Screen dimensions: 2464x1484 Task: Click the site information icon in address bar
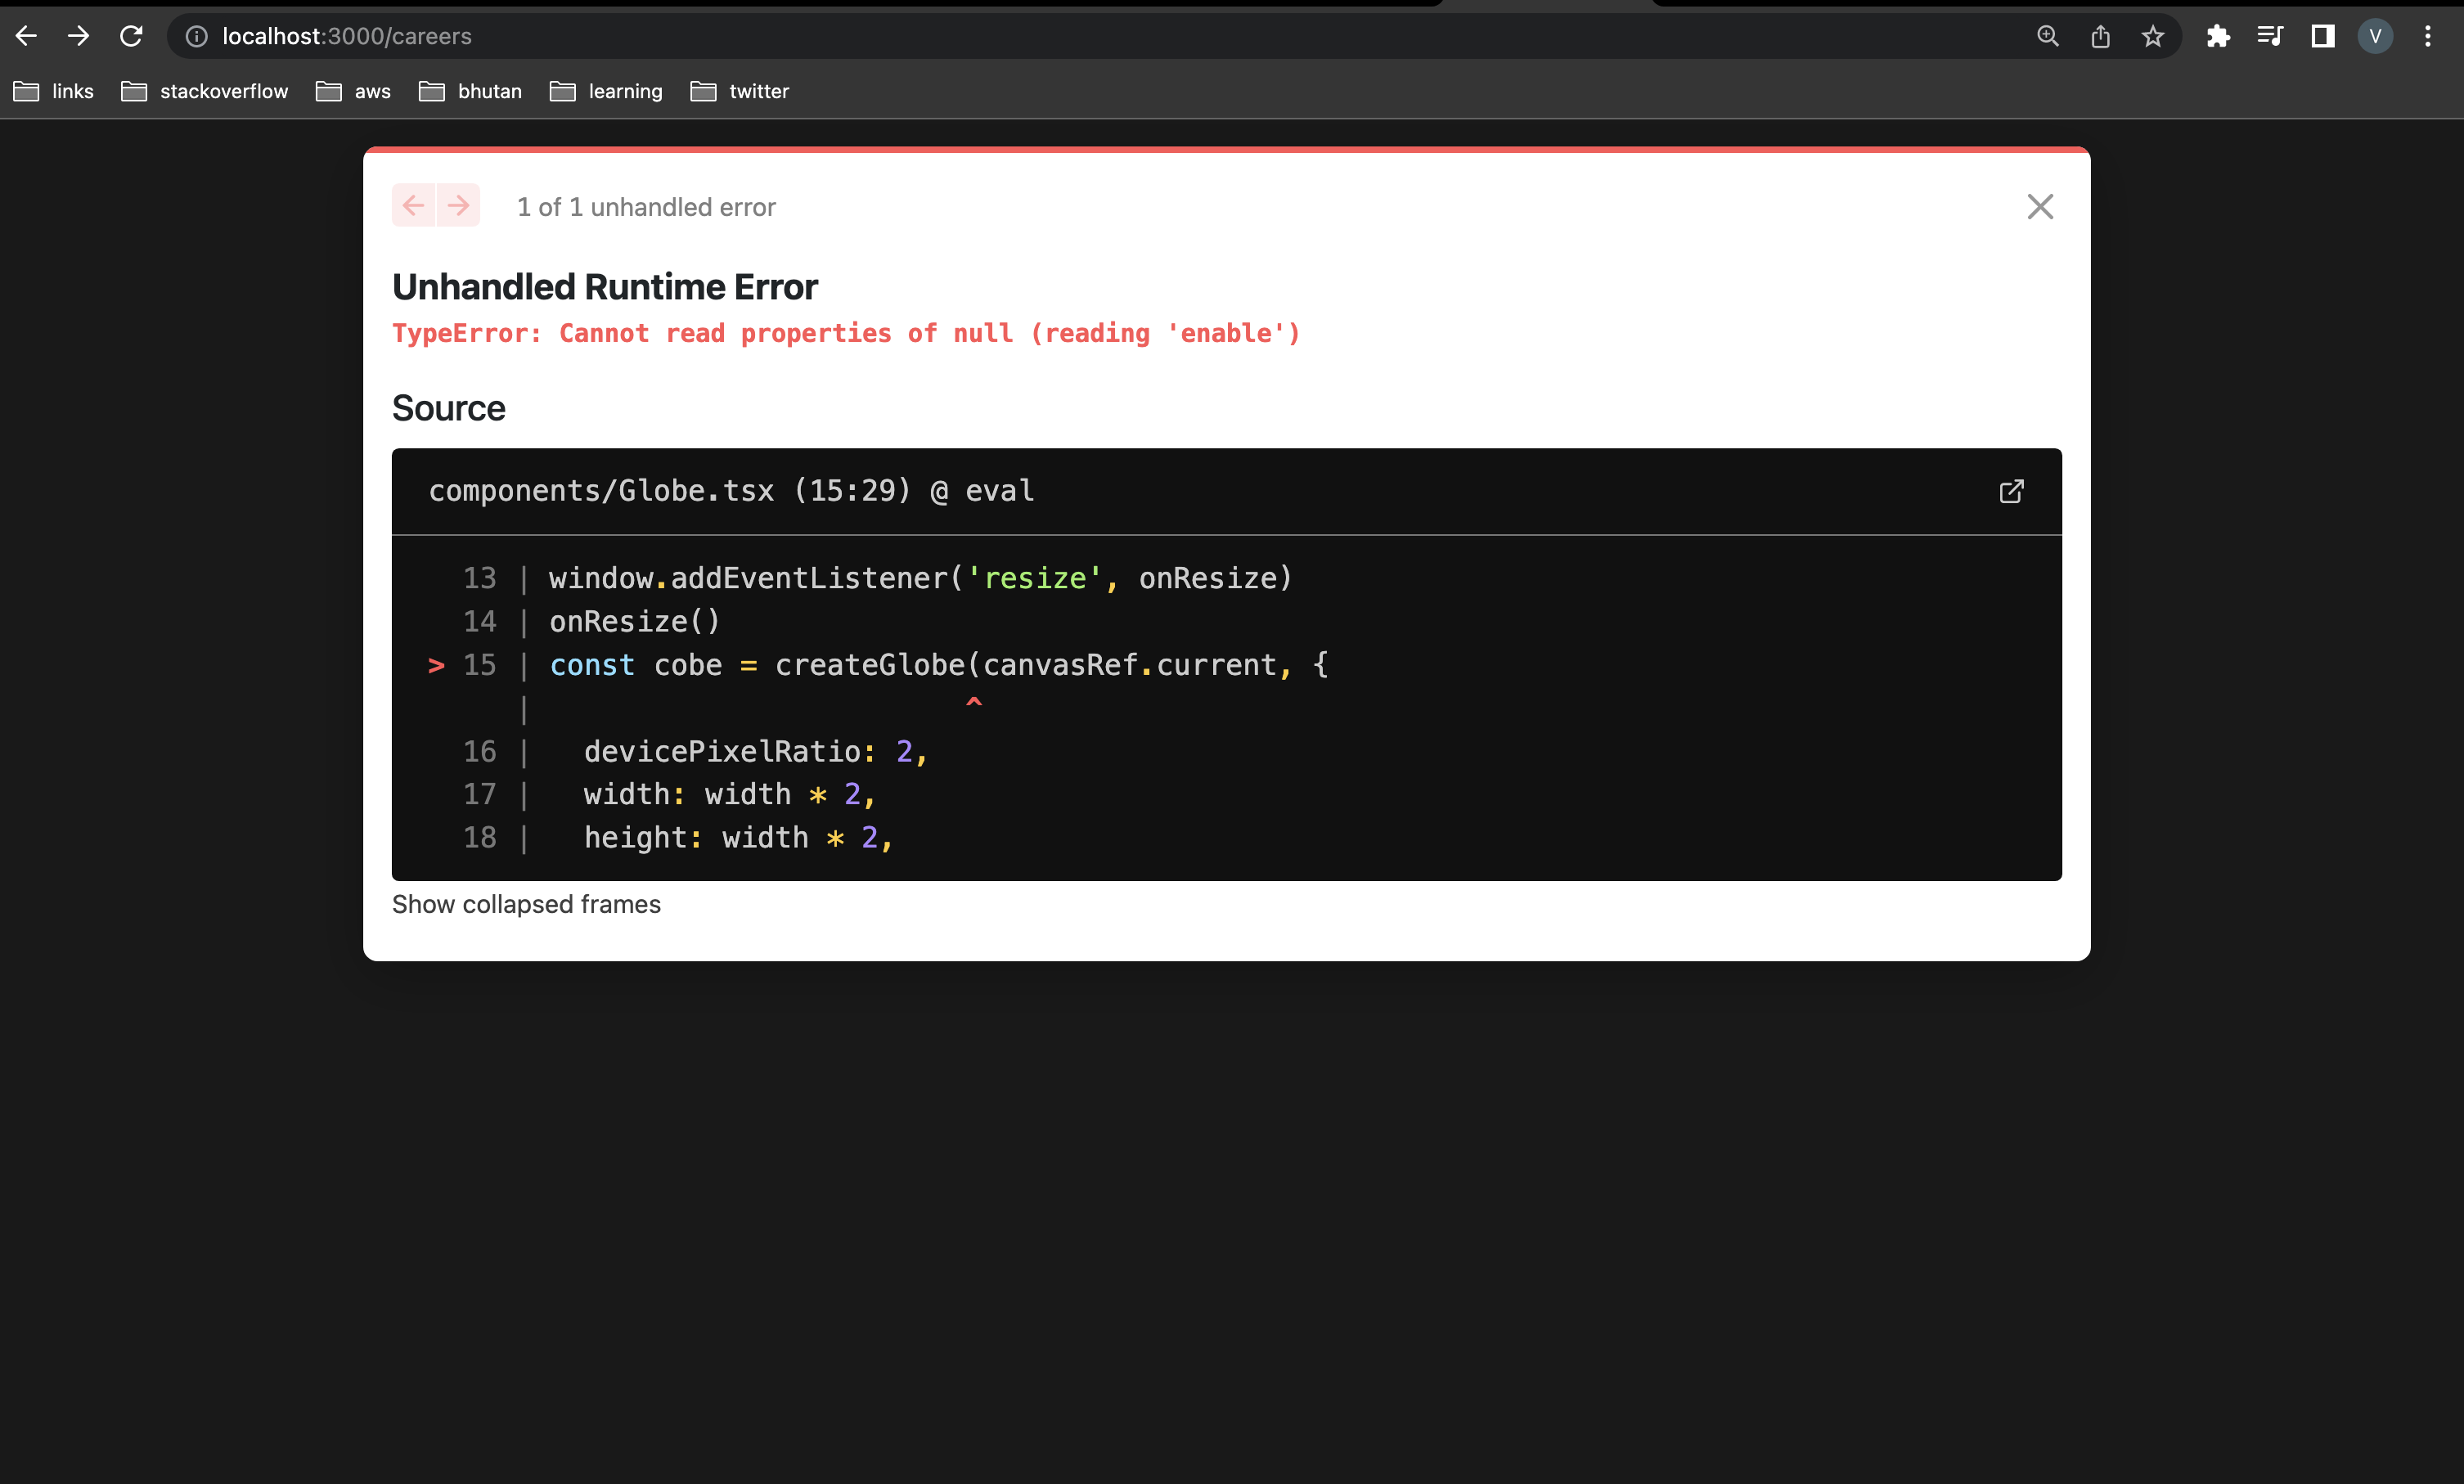[196, 36]
